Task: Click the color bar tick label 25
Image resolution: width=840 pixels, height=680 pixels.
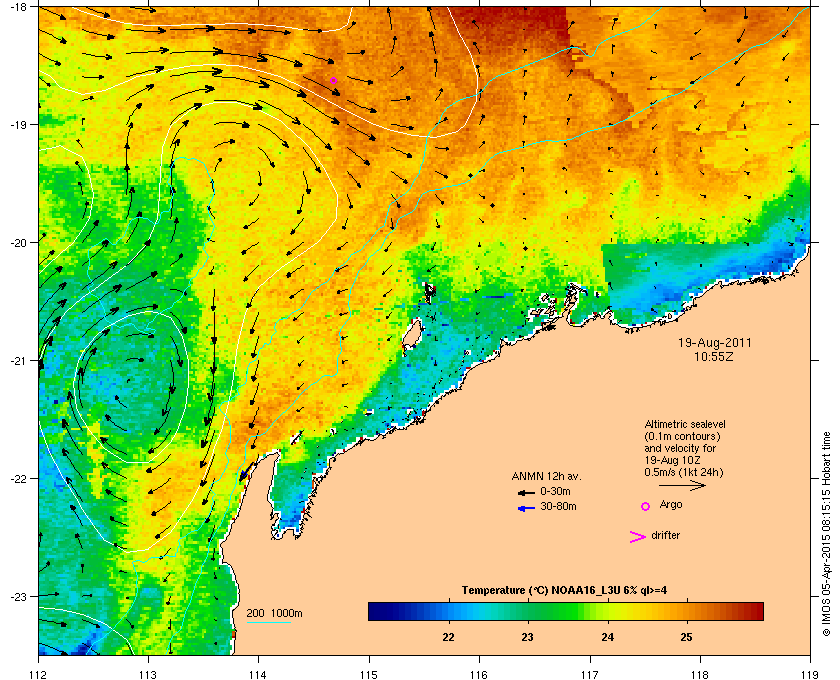Action: [x=686, y=638]
